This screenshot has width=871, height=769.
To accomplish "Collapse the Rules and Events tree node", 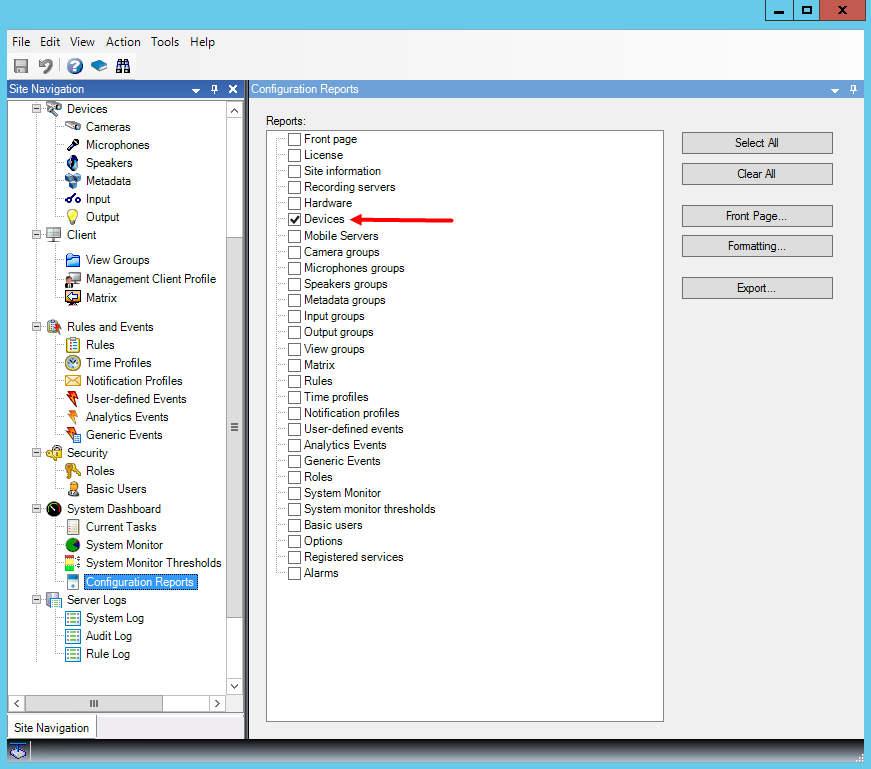I will click(38, 327).
